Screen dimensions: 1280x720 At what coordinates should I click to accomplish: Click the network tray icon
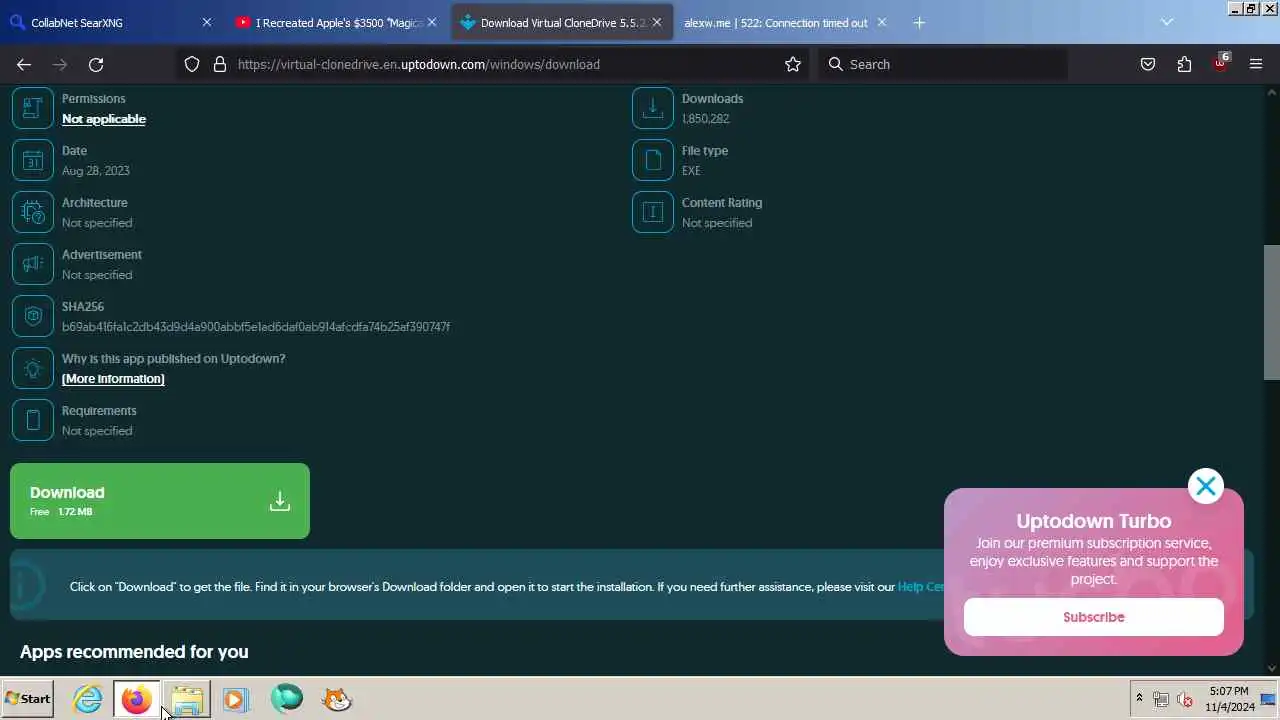coord(1161,699)
